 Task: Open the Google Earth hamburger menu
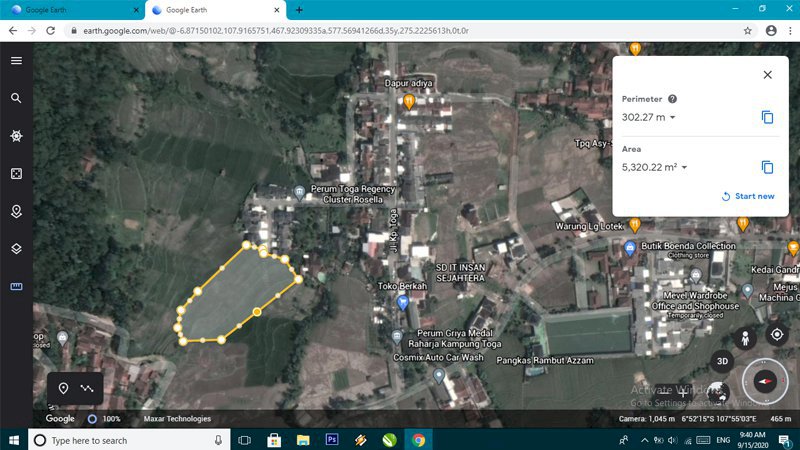(16, 60)
